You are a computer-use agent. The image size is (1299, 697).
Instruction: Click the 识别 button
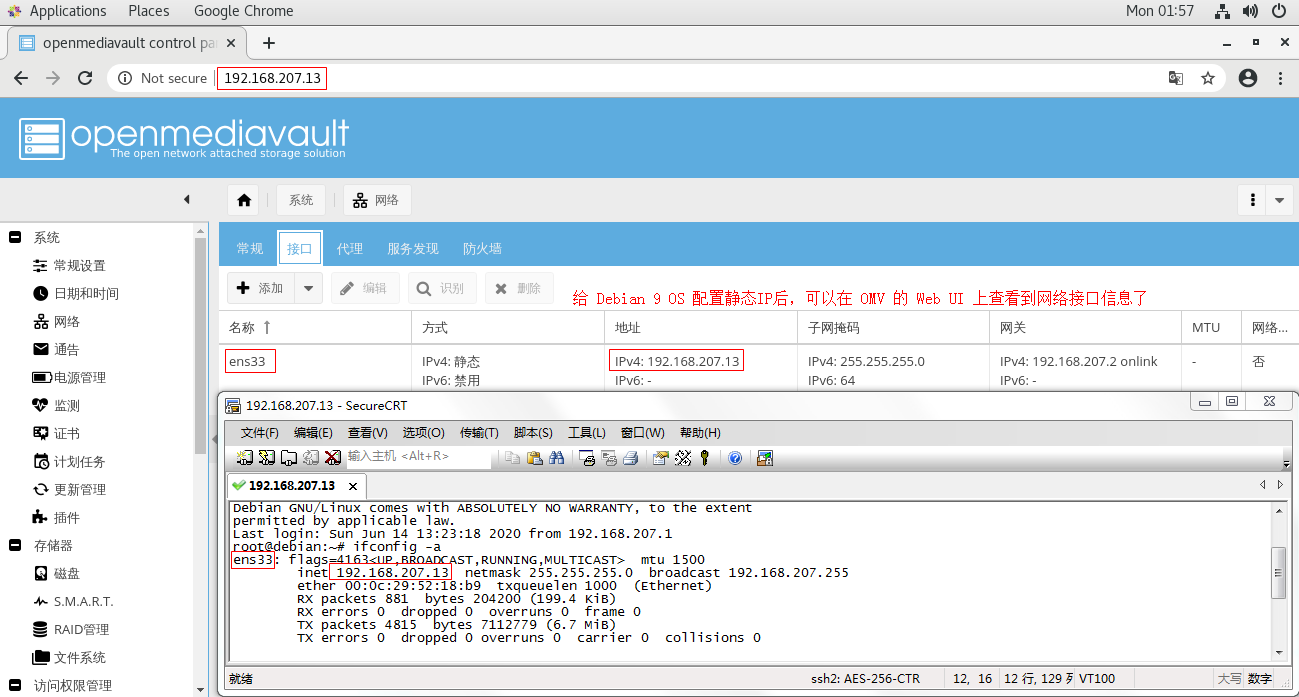[442, 287]
